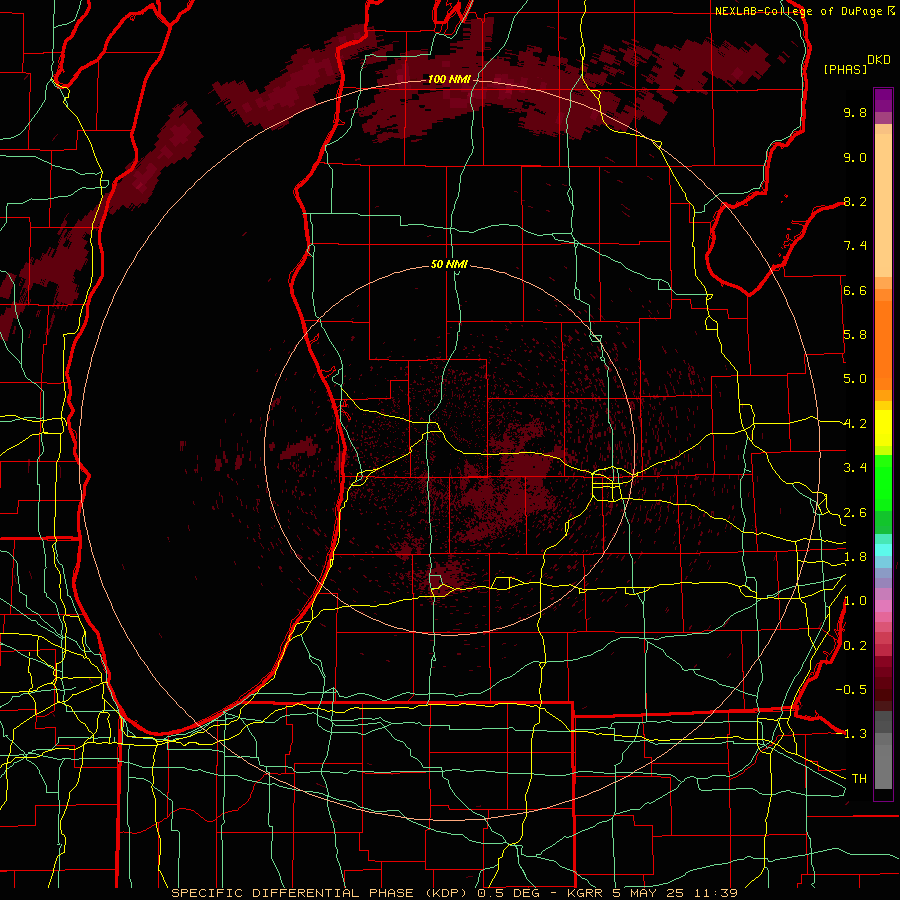The height and width of the screenshot is (900, 900).
Task: Click the 1.0 scale value
Action: pos(855,601)
